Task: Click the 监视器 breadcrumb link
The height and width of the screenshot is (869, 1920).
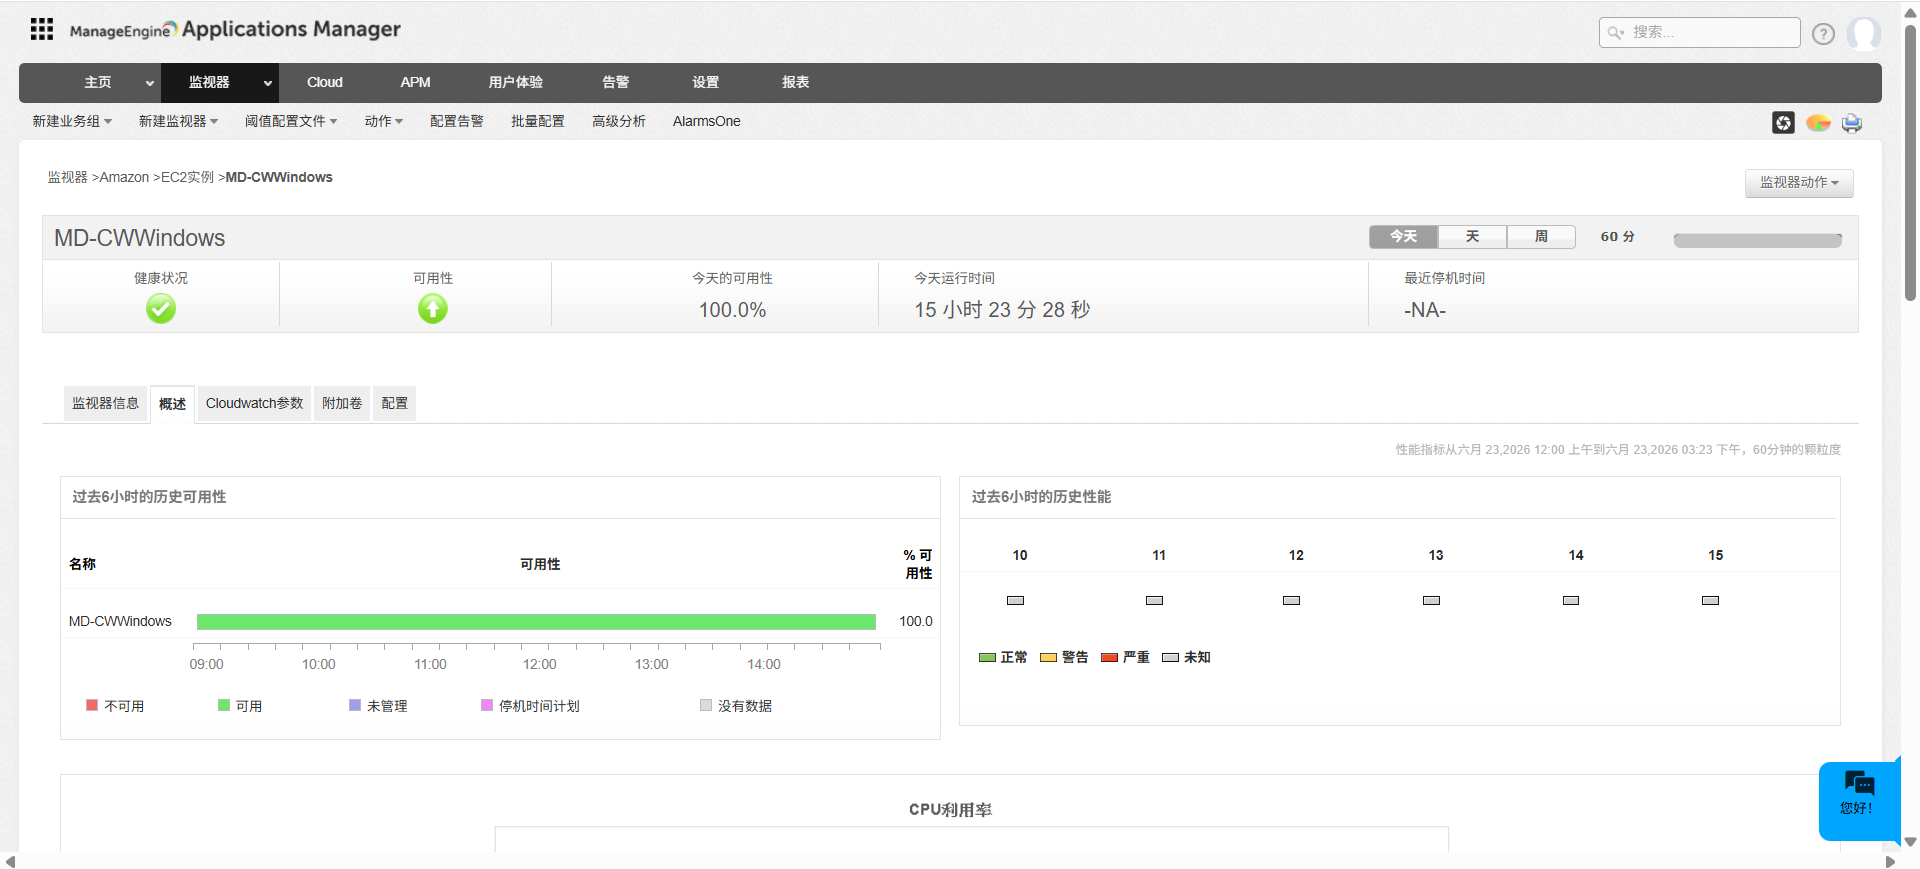Action: point(68,177)
